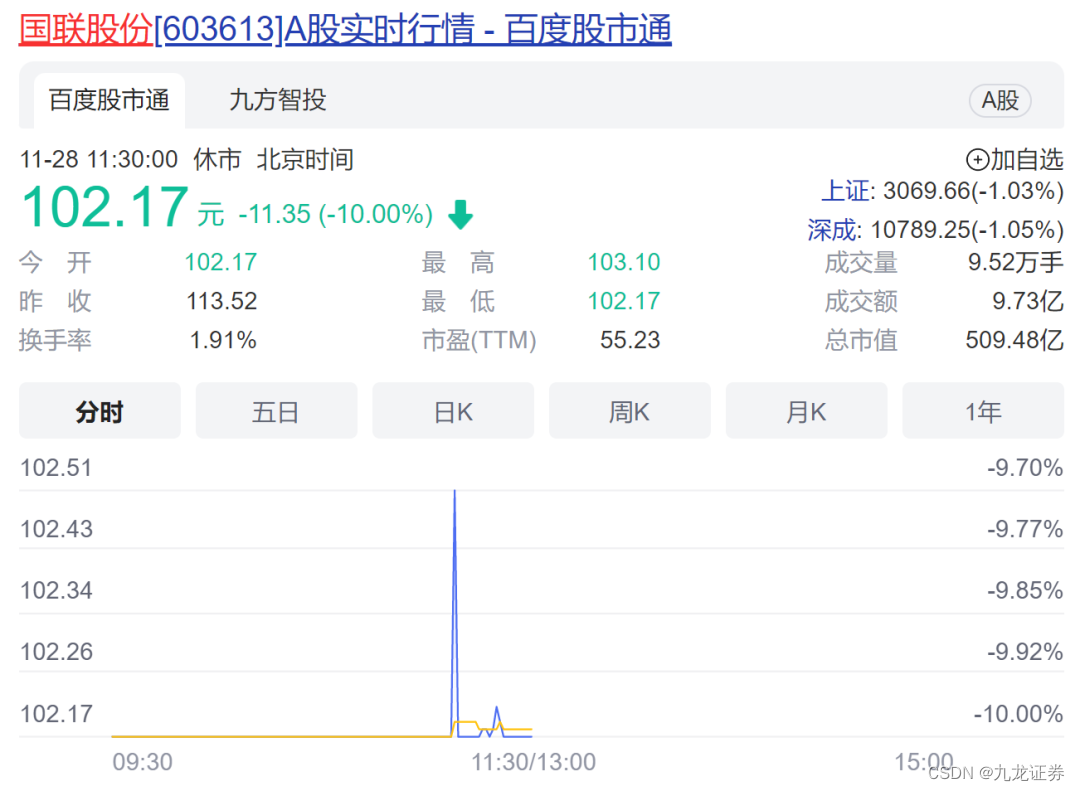Click the 休市 market status text
1080x791 pixels.
click(217, 160)
